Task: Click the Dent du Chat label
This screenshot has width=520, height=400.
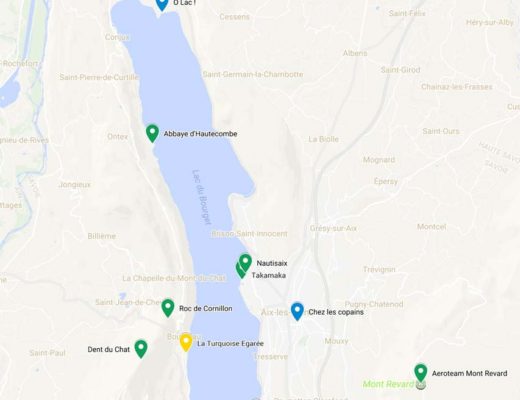Action: (109, 349)
